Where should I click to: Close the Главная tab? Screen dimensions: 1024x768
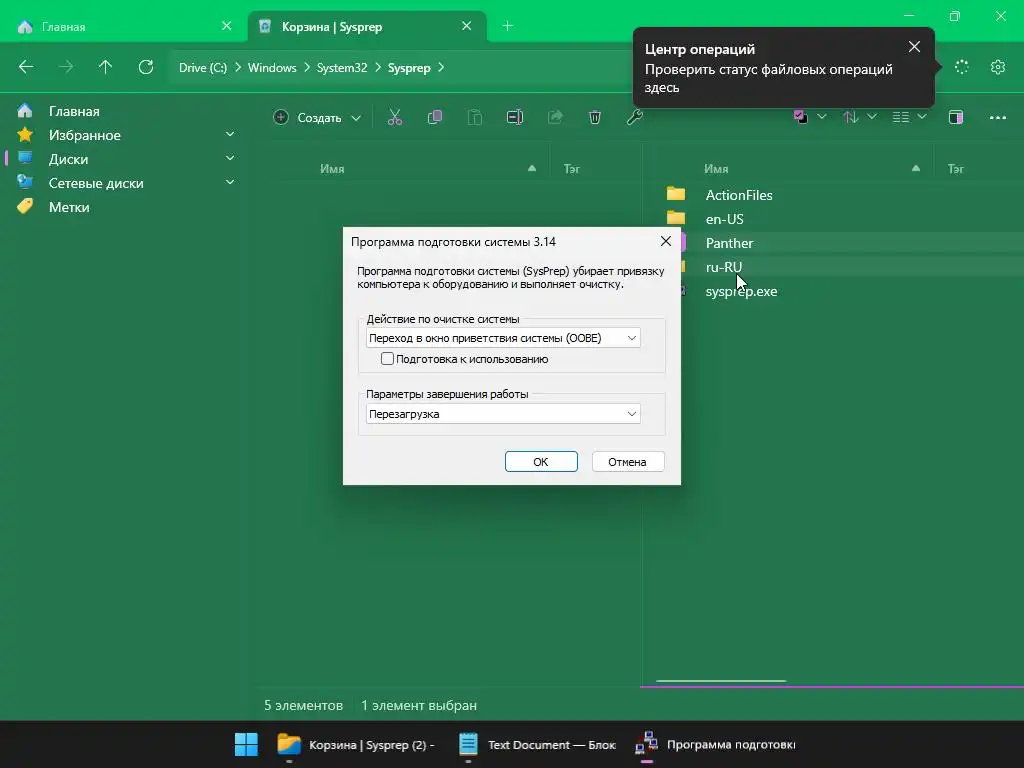227,26
